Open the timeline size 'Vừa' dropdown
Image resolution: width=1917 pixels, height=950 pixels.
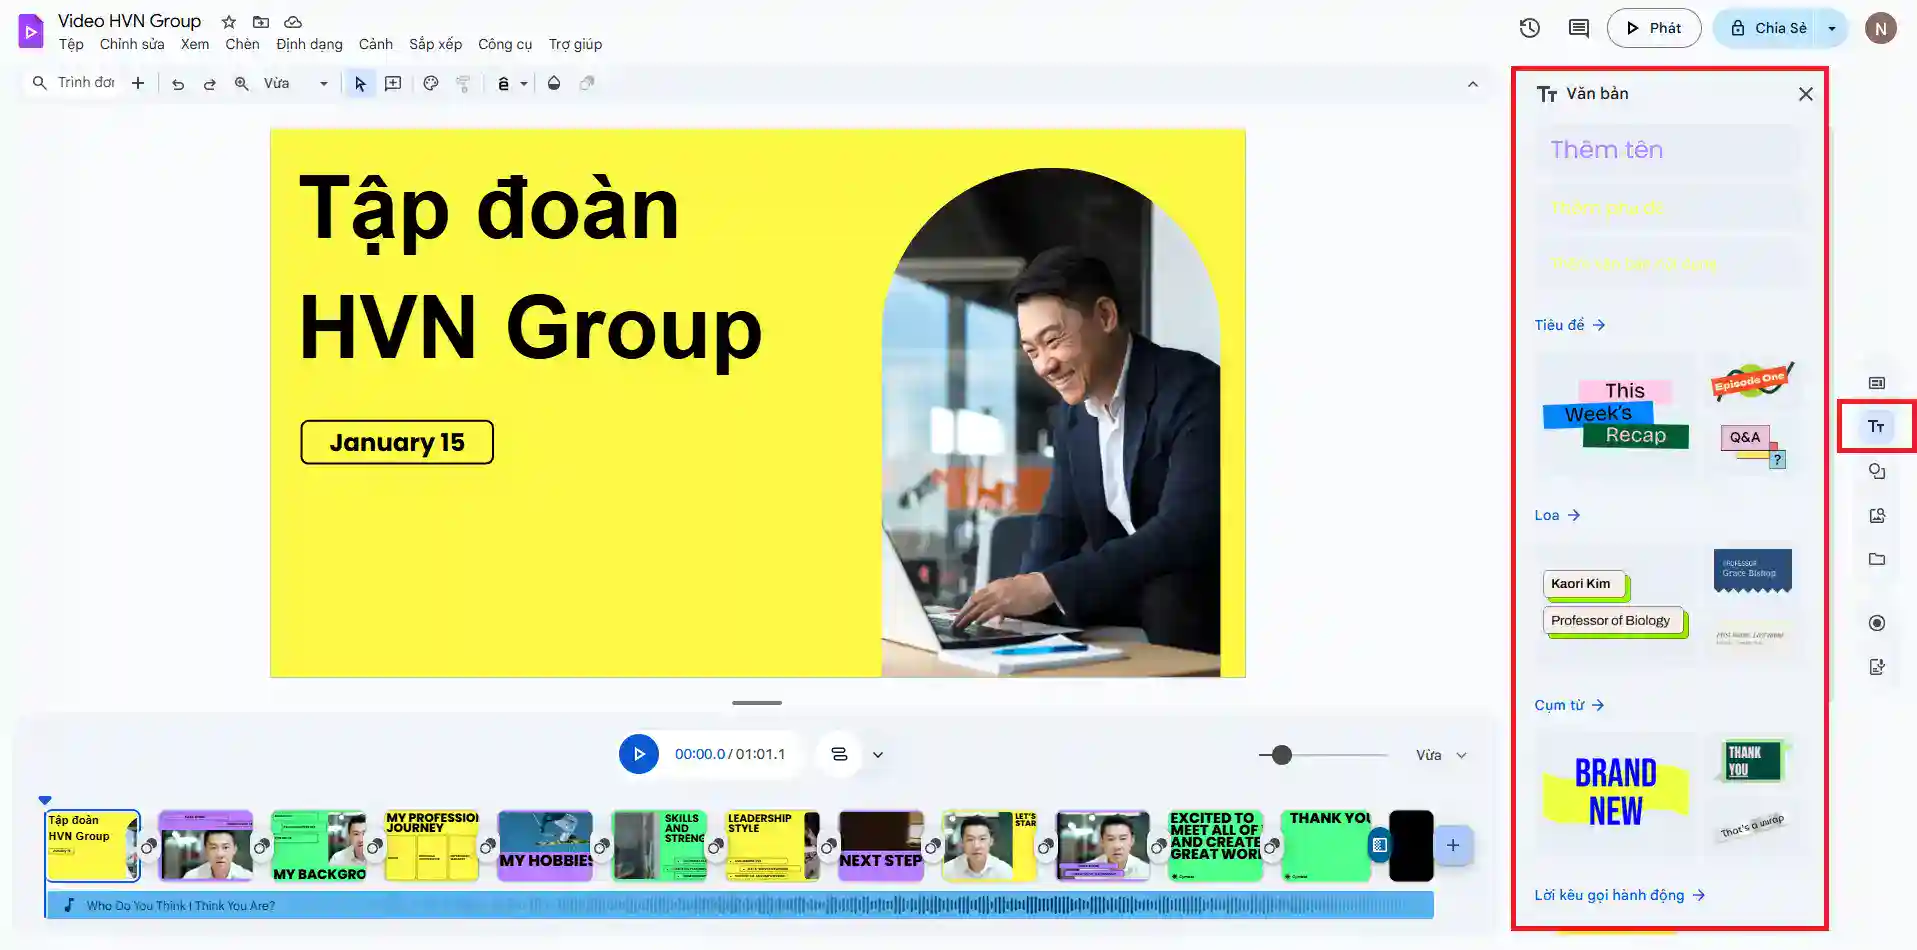[1441, 755]
